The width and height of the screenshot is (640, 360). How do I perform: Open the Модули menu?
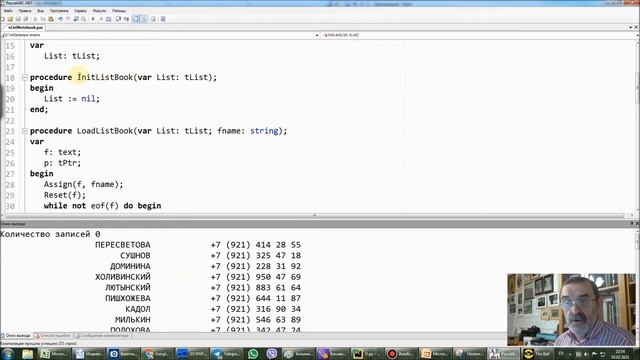(99, 11)
